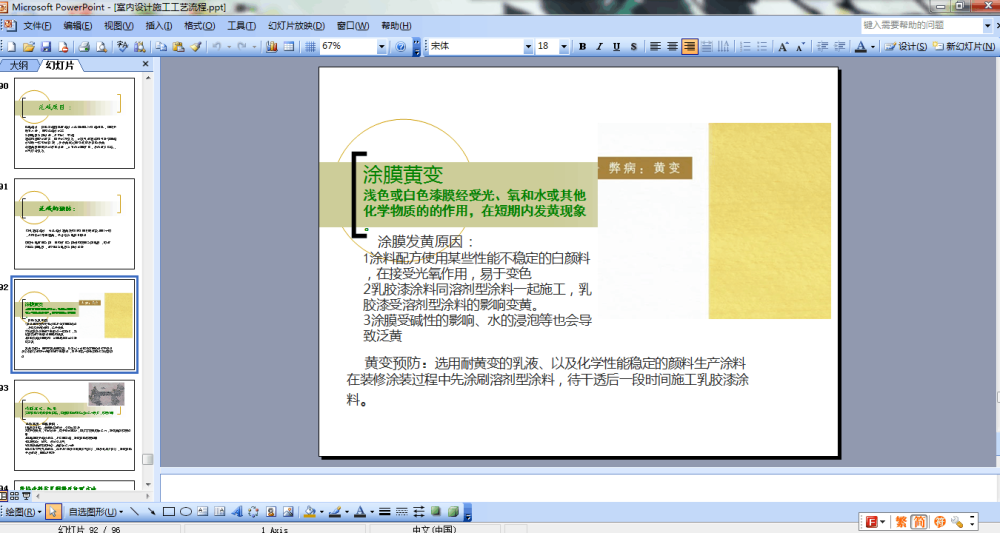This screenshot has width=1000, height=533.
Task: Open the font name dropdown 宋体
Action: [528, 47]
